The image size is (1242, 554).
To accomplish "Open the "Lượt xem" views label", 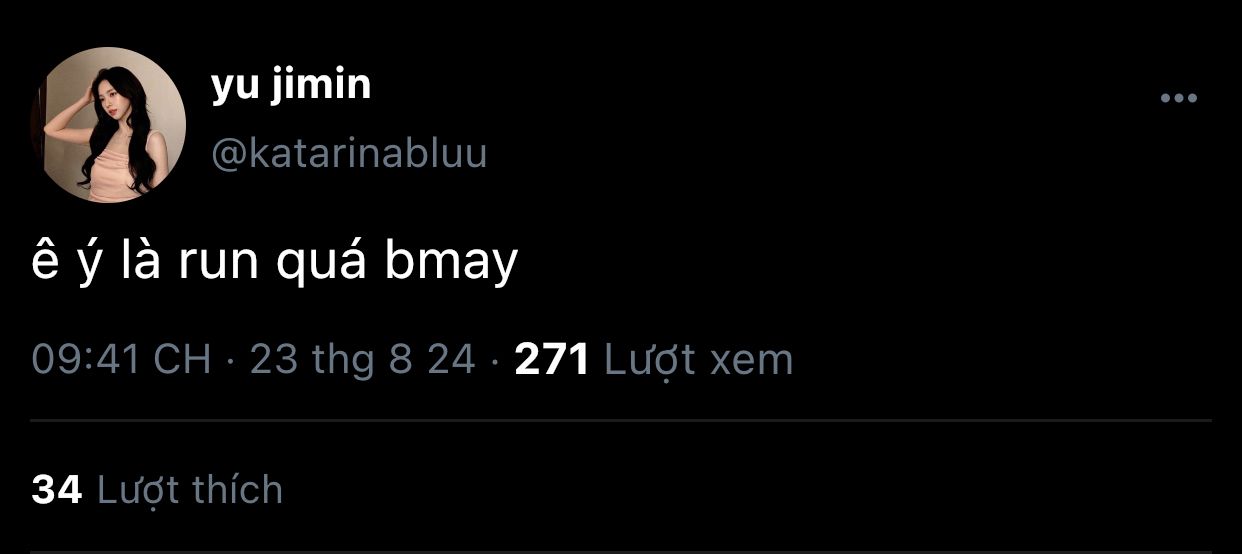I will [699, 360].
